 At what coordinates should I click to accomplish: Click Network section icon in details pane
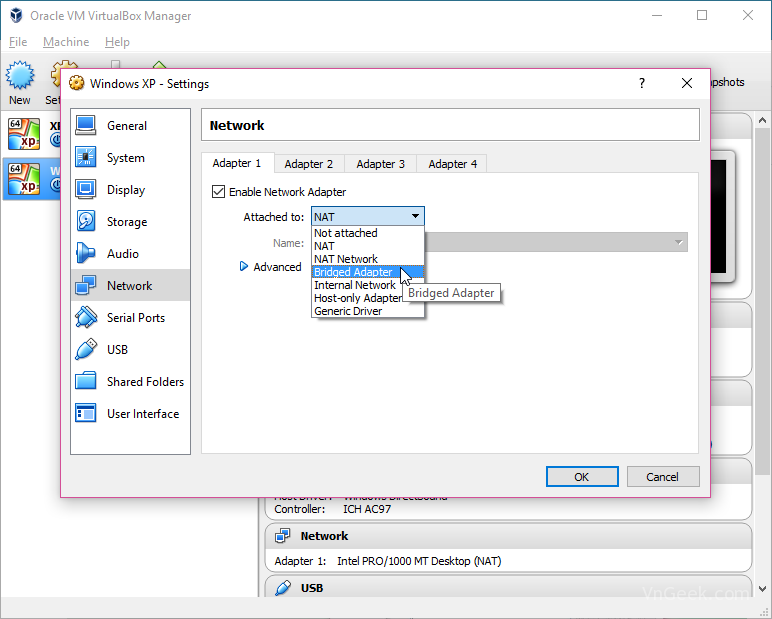(283, 536)
